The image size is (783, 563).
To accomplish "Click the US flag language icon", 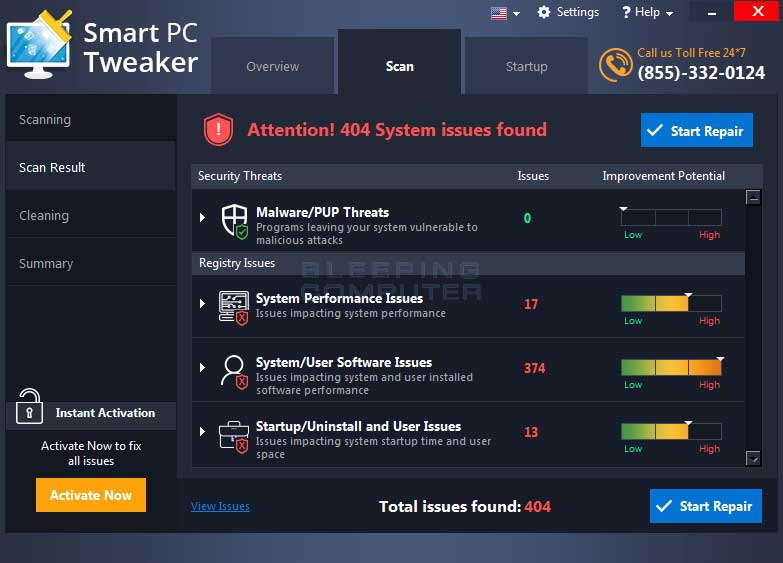I will click(498, 13).
